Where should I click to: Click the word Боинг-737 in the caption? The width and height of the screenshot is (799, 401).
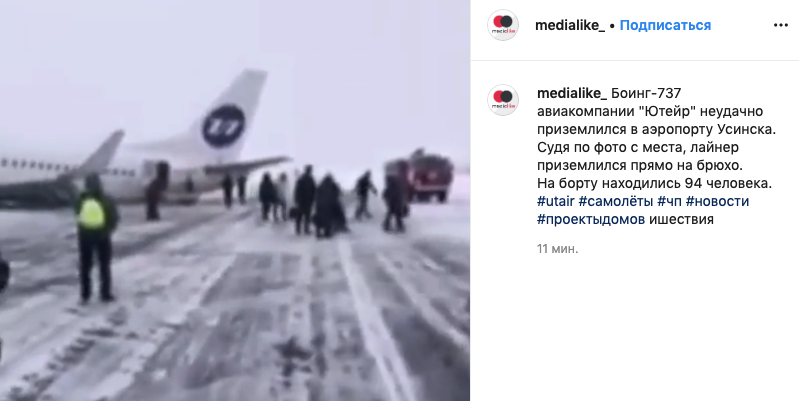click(646, 94)
